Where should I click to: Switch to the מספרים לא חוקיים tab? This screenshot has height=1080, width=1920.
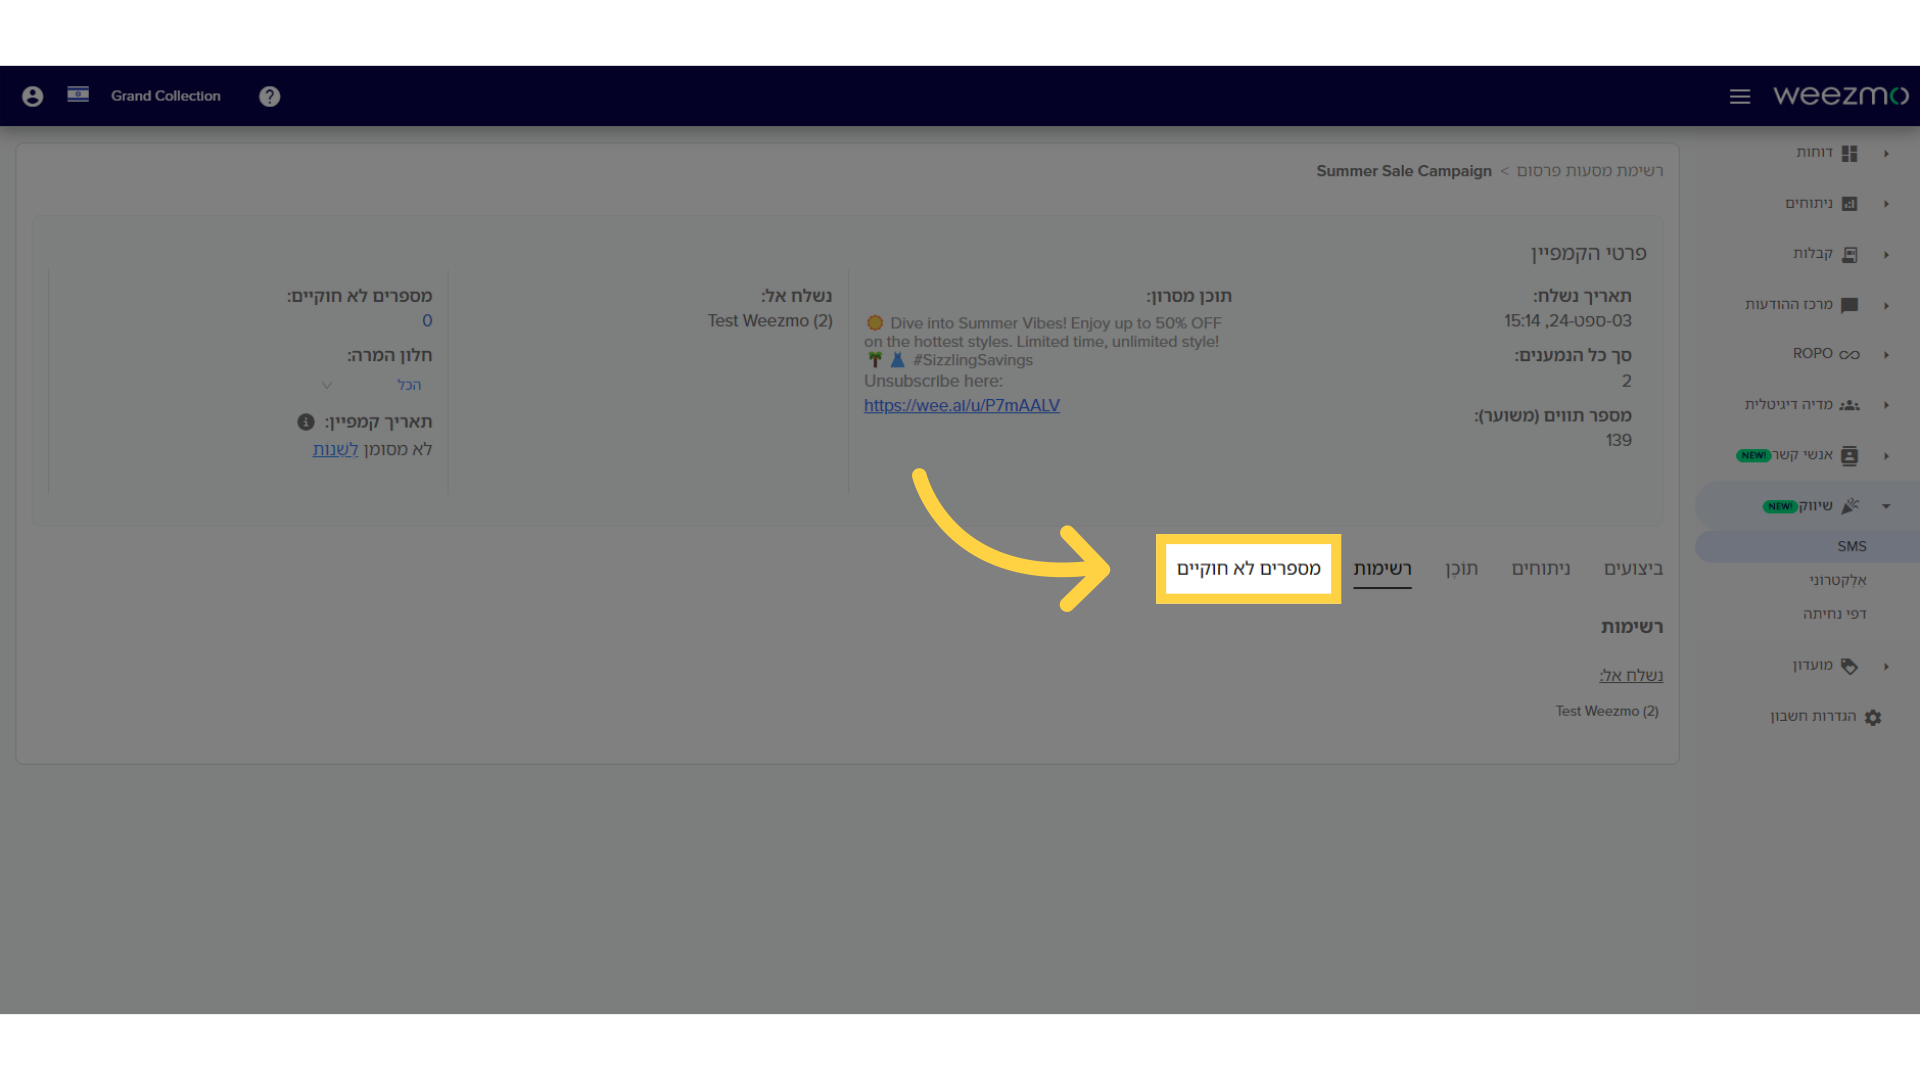click(1248, 568)
